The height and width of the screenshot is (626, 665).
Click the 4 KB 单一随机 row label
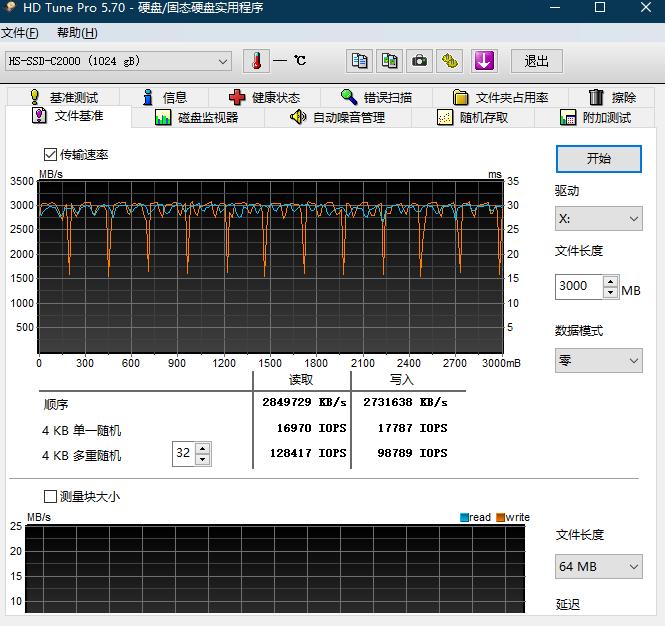[81, 430]
